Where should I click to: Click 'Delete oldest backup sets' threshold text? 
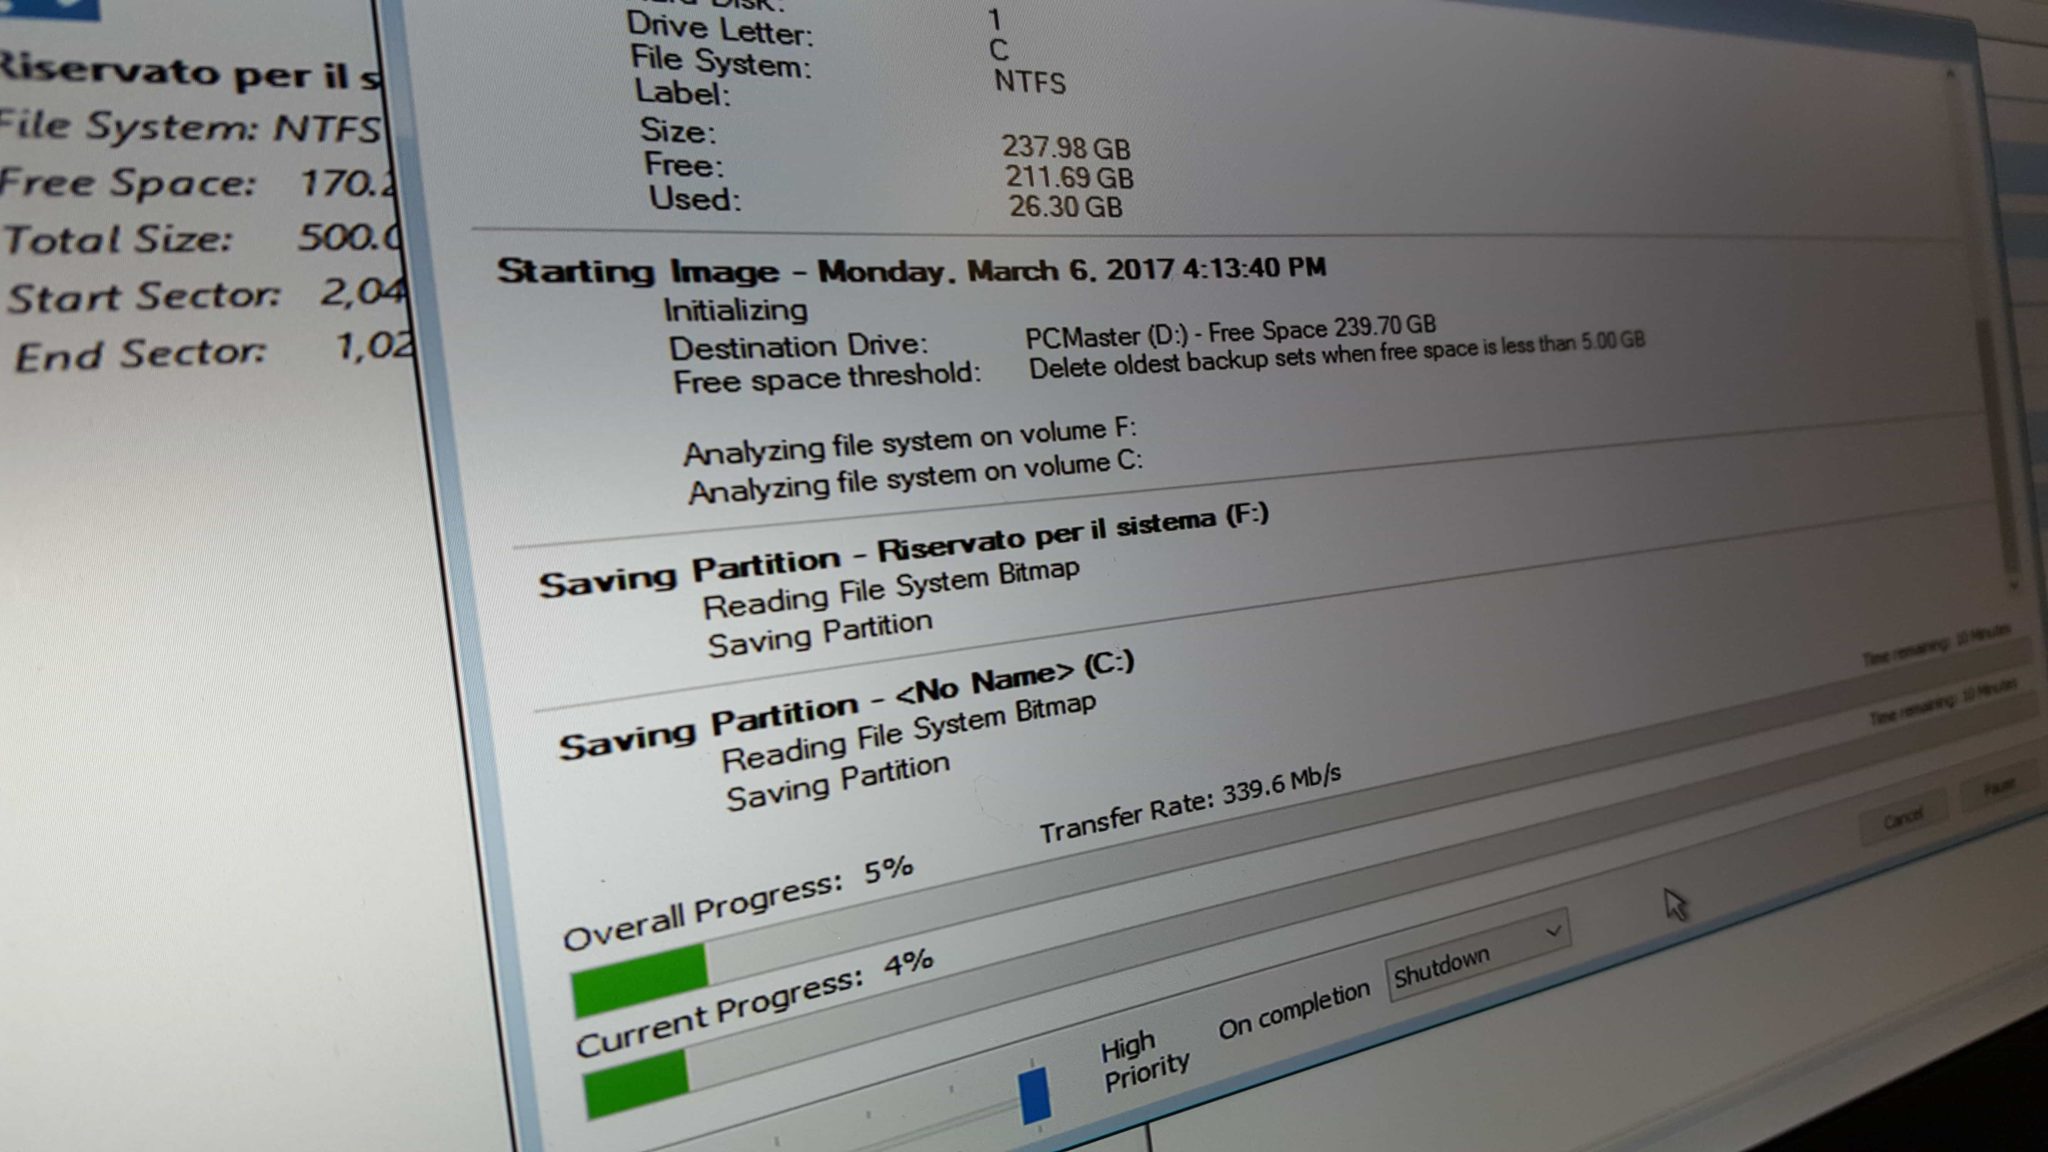(x=1336, y=355)
